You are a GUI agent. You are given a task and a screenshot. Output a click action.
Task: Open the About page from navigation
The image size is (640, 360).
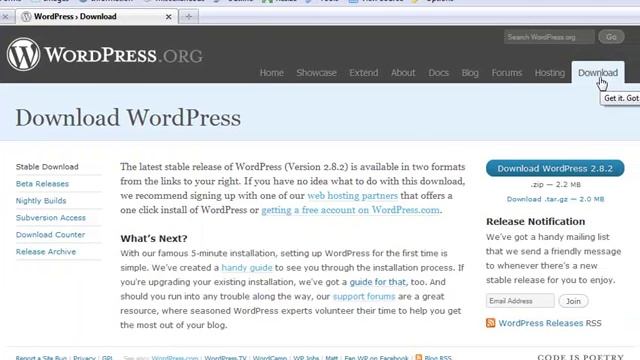403,73
